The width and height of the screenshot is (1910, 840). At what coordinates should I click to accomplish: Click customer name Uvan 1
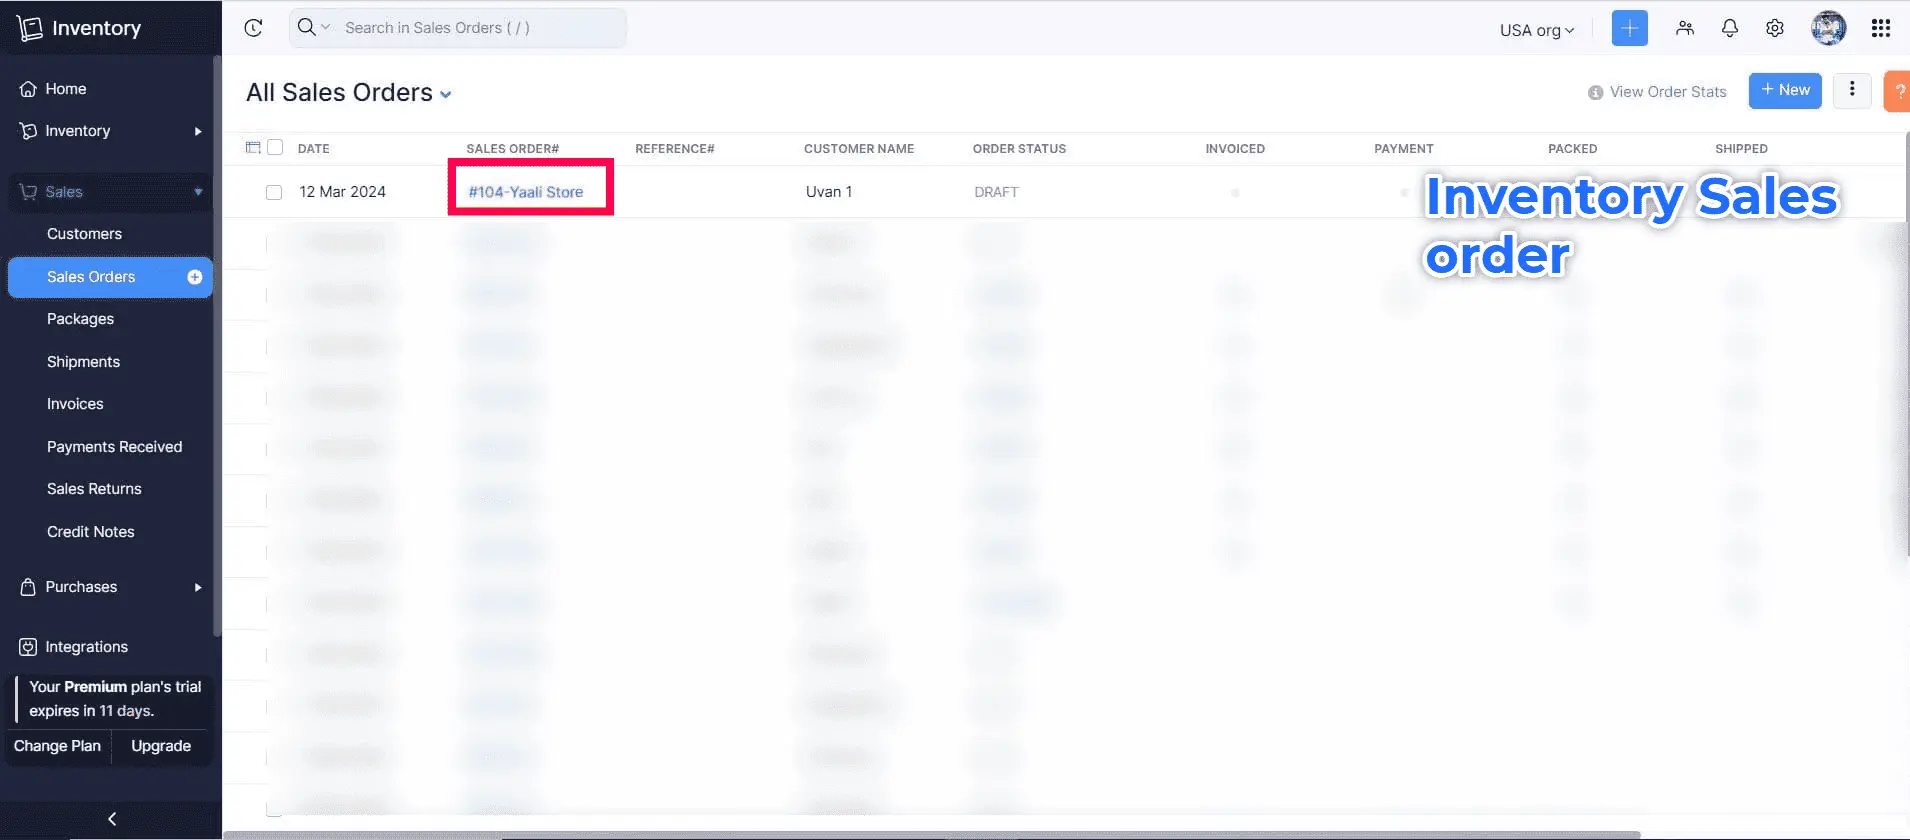pyautogui.click(x=829, y=192)
